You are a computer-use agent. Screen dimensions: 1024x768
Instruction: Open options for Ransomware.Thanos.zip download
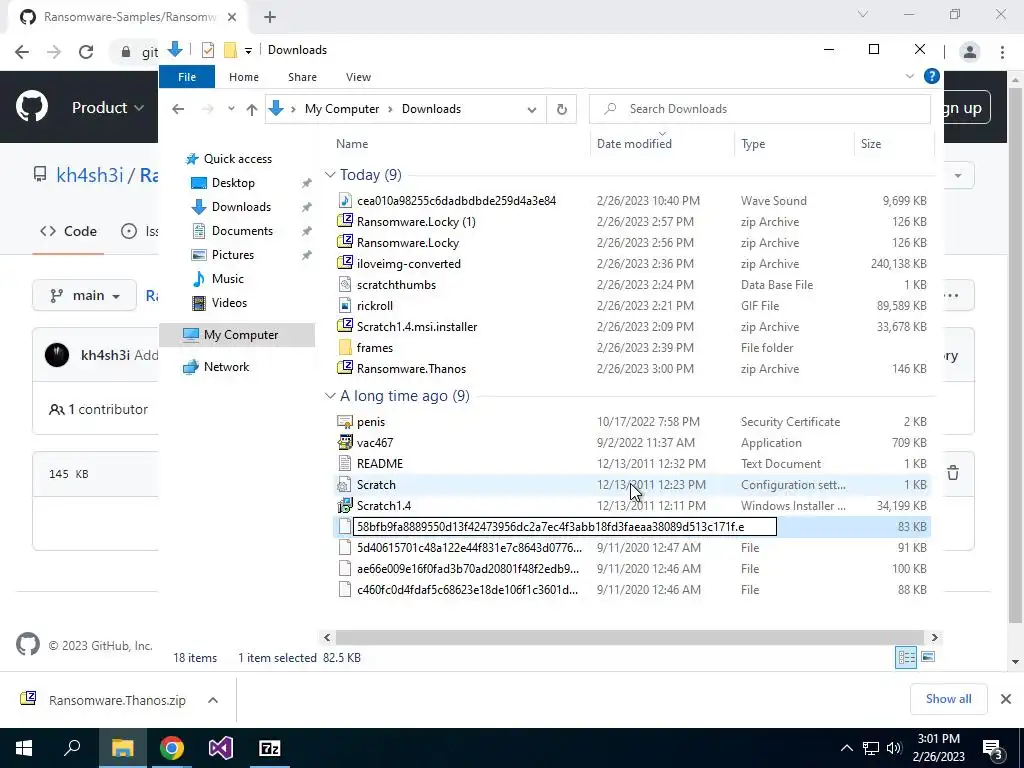pyautogui.click(x=213, y=700)
